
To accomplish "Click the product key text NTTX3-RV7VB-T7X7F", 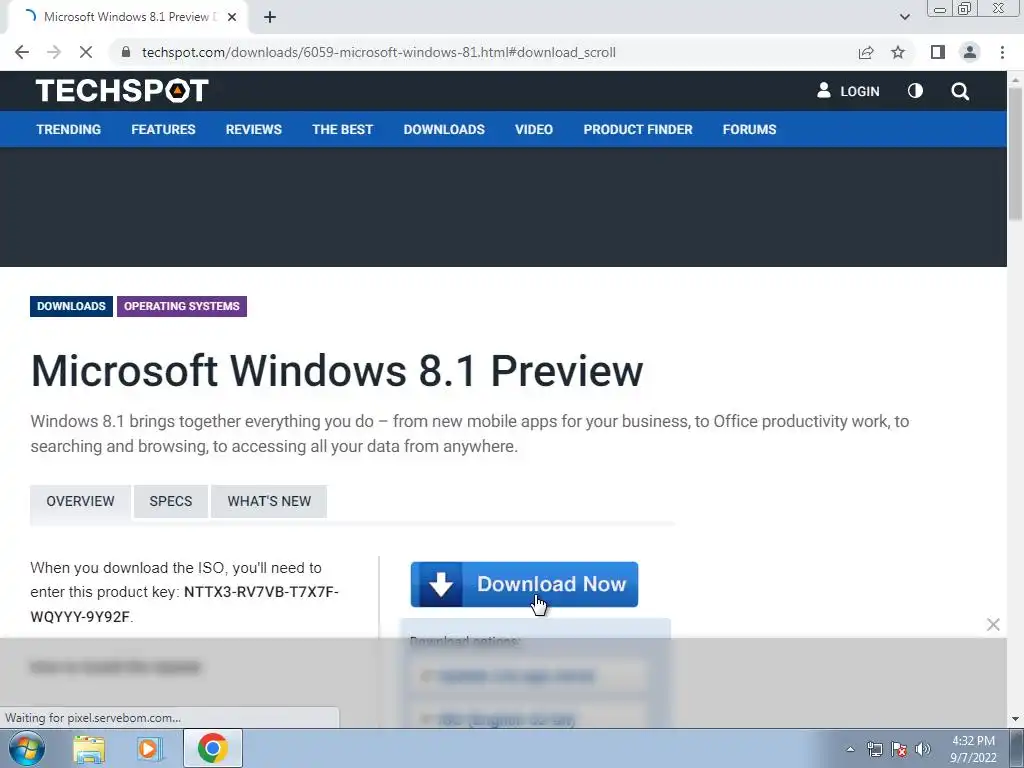I will [x=261, y=592].
